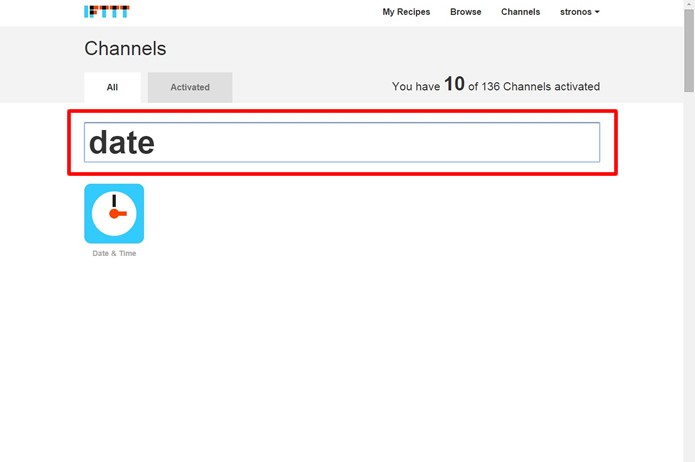This screenshot has height=462, width=695.
Task: Expand the caret arrow beside stronos
Action: pyautogui.click(x=597, y=12)
